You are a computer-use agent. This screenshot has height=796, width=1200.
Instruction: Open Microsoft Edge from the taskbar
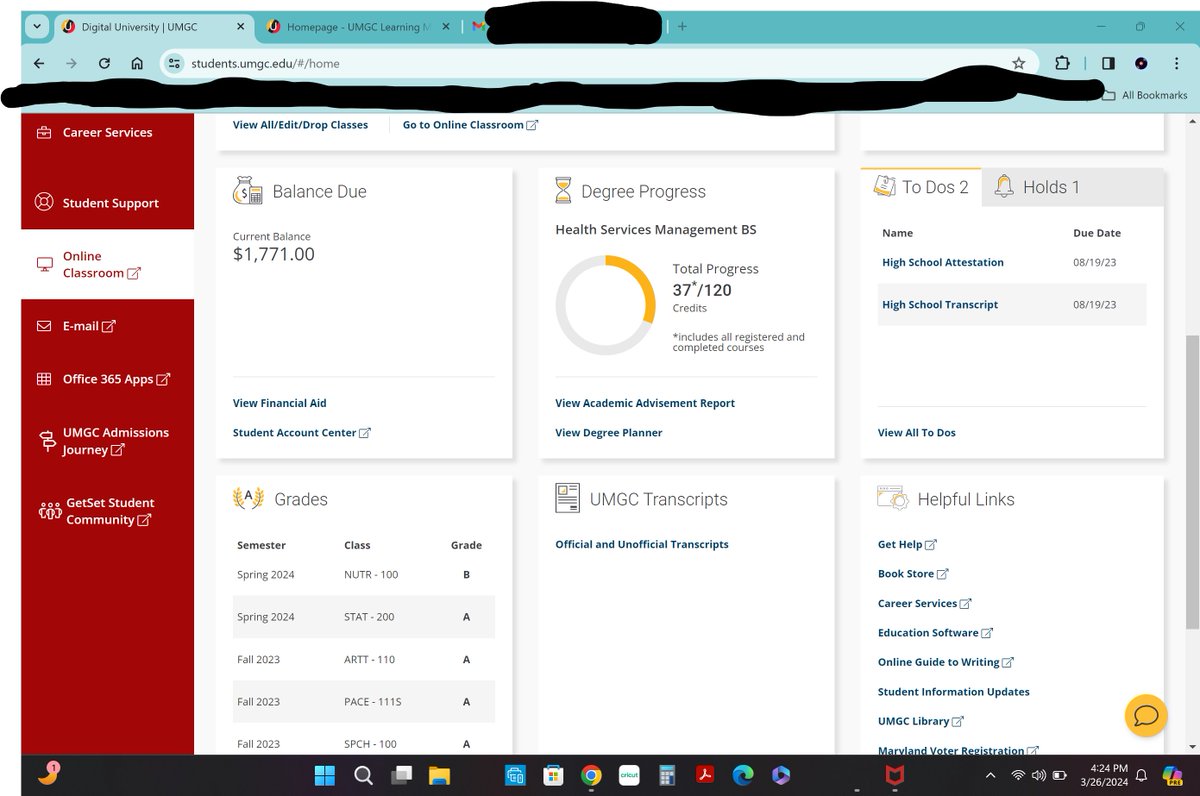click(742, 775)
